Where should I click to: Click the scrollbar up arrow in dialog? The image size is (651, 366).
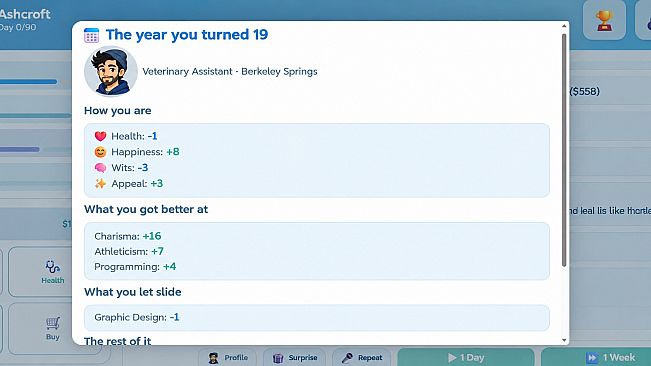click(564, 26)
